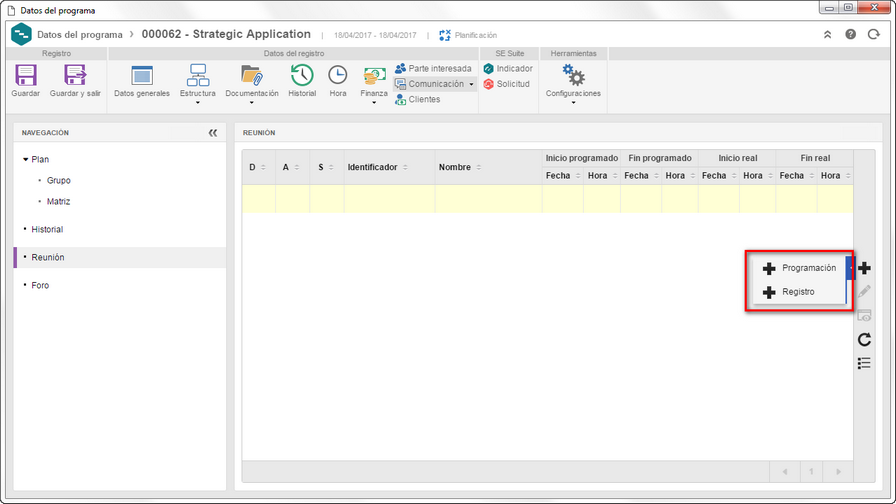Open the help question mark icon

pyautogui.click(x=851, y=35)
